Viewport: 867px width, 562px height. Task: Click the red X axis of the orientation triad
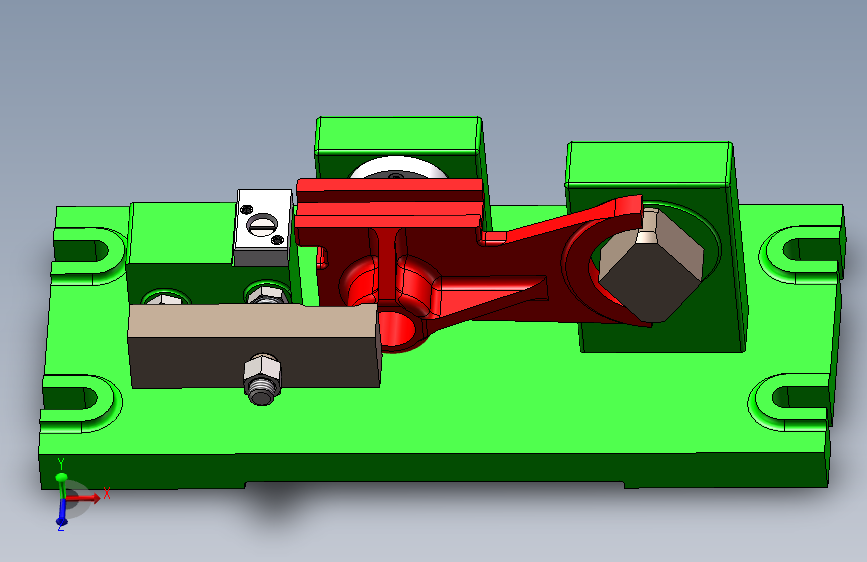(x=83, y=497)
